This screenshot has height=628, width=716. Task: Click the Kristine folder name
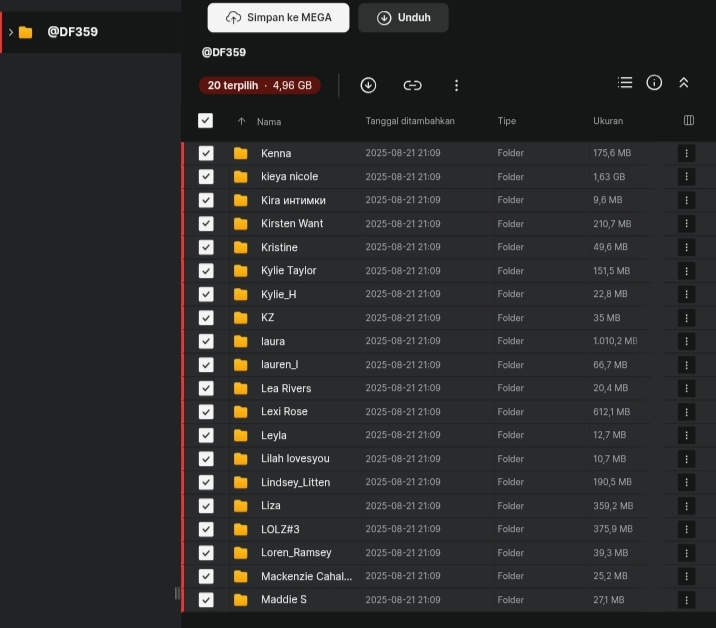tap(279, 247)
